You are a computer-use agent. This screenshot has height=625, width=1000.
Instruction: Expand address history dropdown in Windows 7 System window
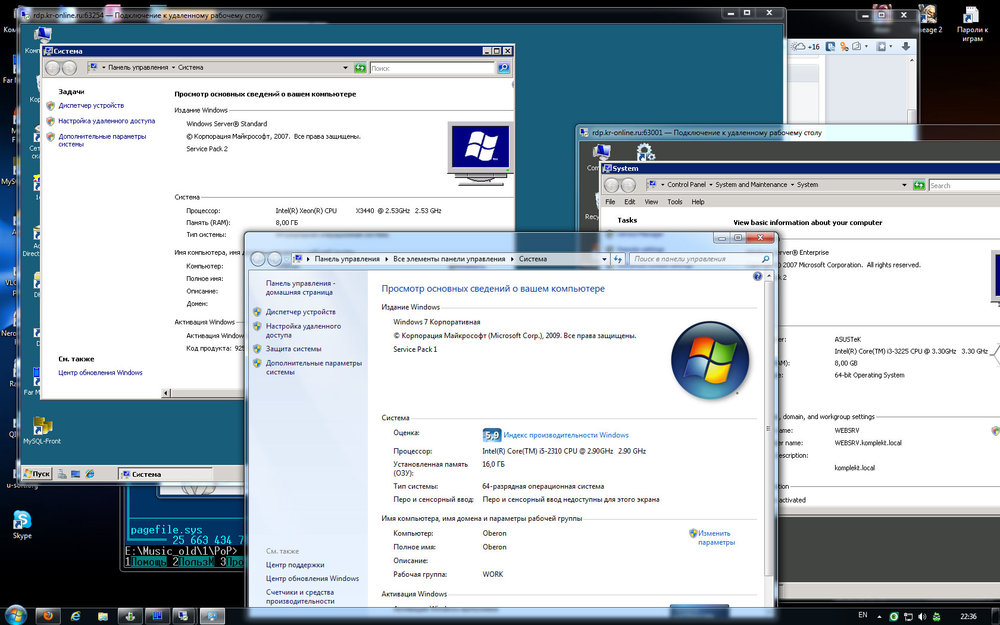click(603, 259)
